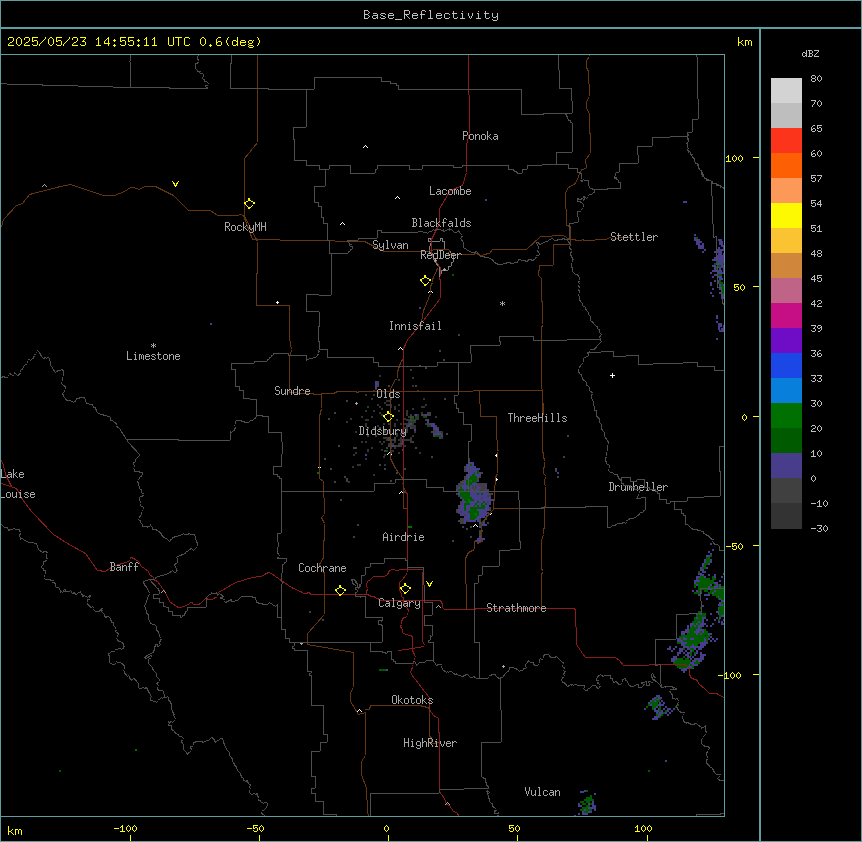This screenshot has height=842, width=862.
Task: Select the Strathmore label
Action: (x=516, y=608)
